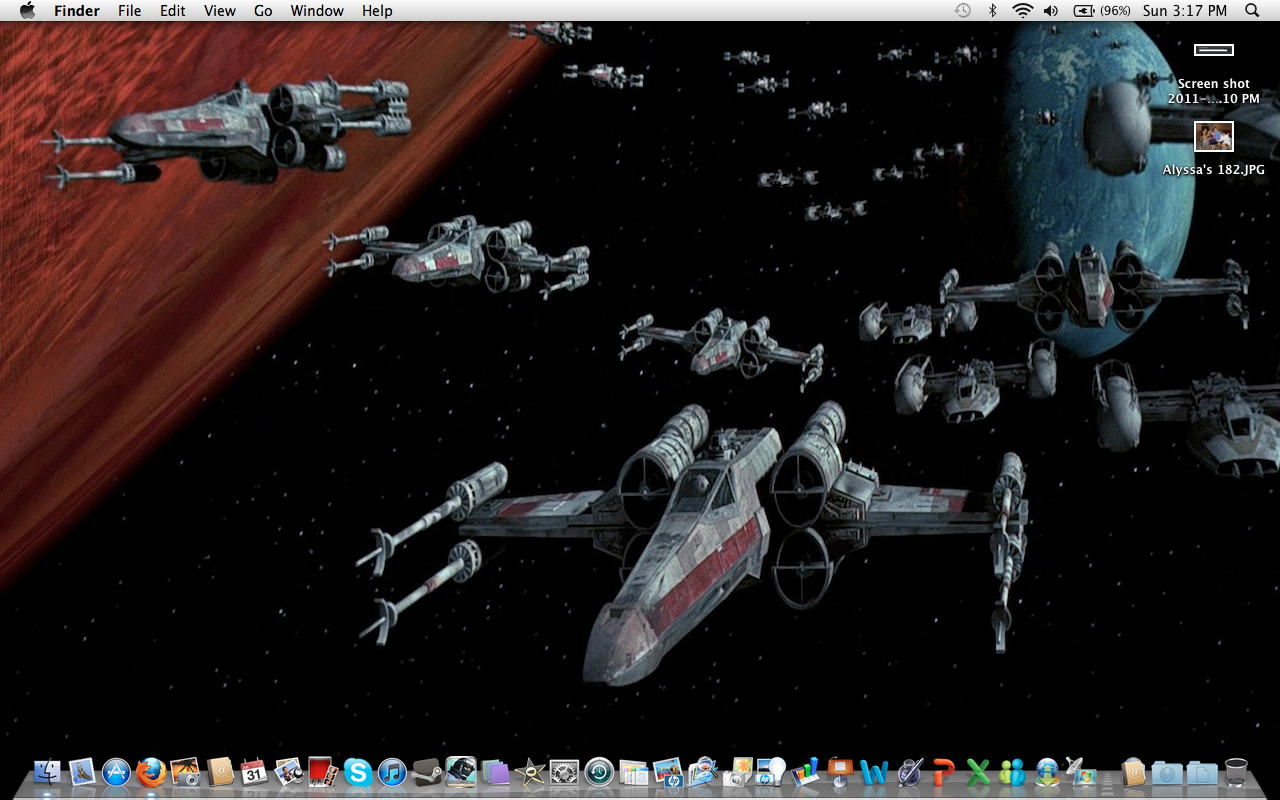Viewport: 1280px width, 800px height.
Task: Open the Wi-Fi status menu
Action: click(x=1022, y=11)
